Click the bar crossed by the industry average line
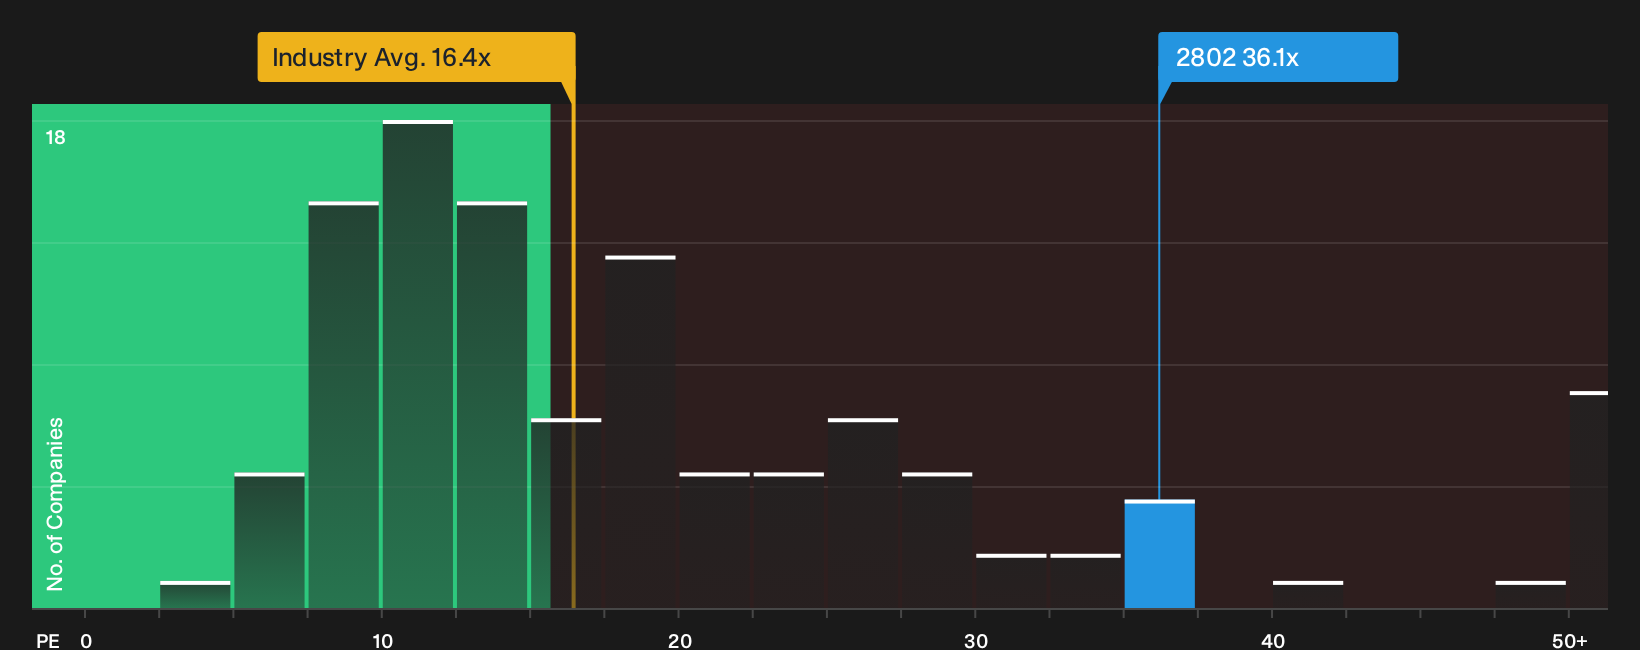 coord(566,513)
